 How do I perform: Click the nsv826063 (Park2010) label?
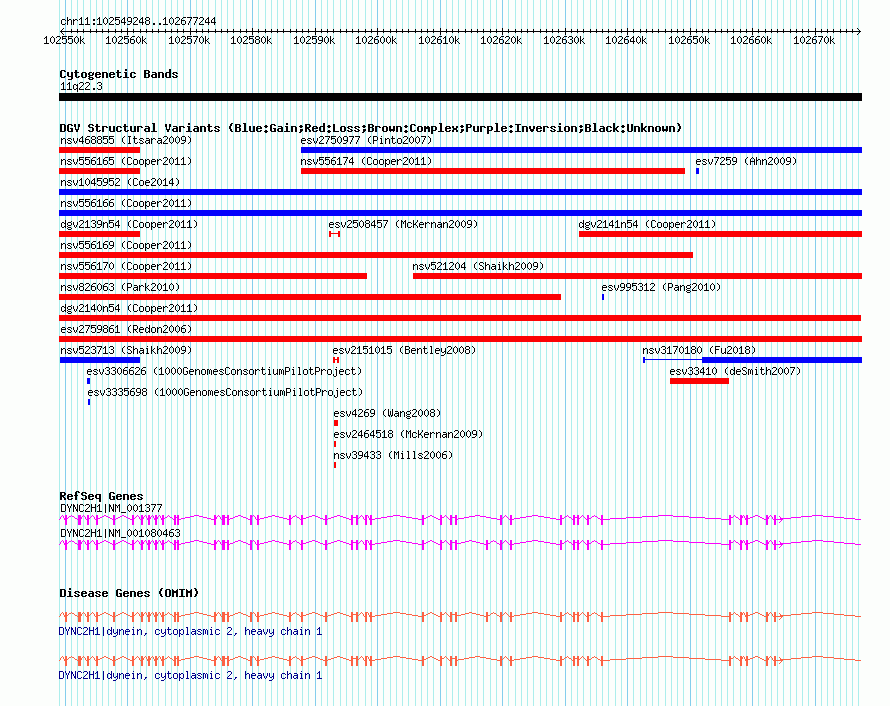(120, 287)
